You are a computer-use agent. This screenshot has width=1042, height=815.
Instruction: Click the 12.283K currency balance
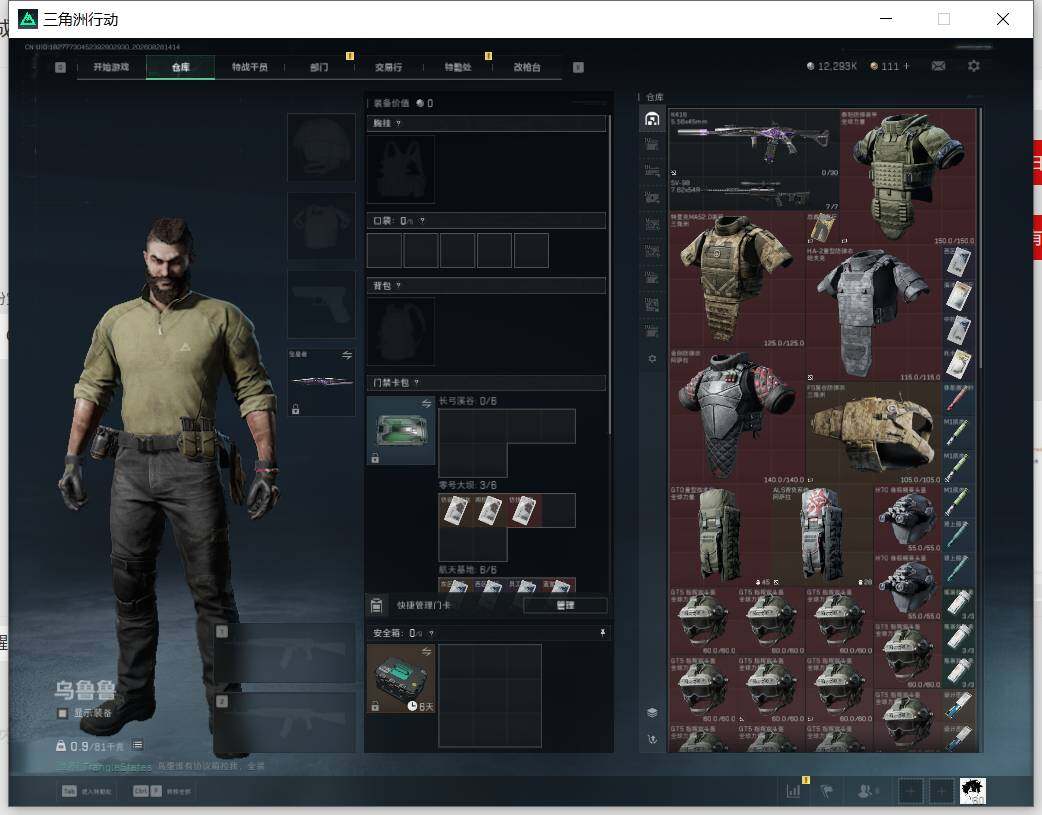pos(832,66)
